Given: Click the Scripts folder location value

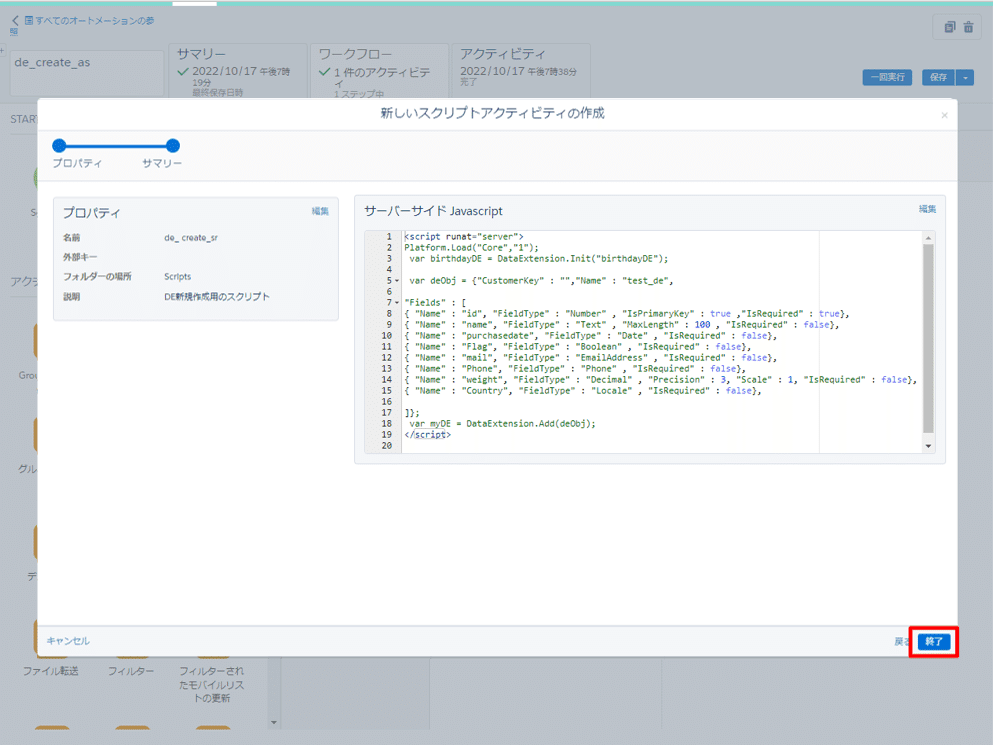Looking at the screenshot, I should point(177,277).
